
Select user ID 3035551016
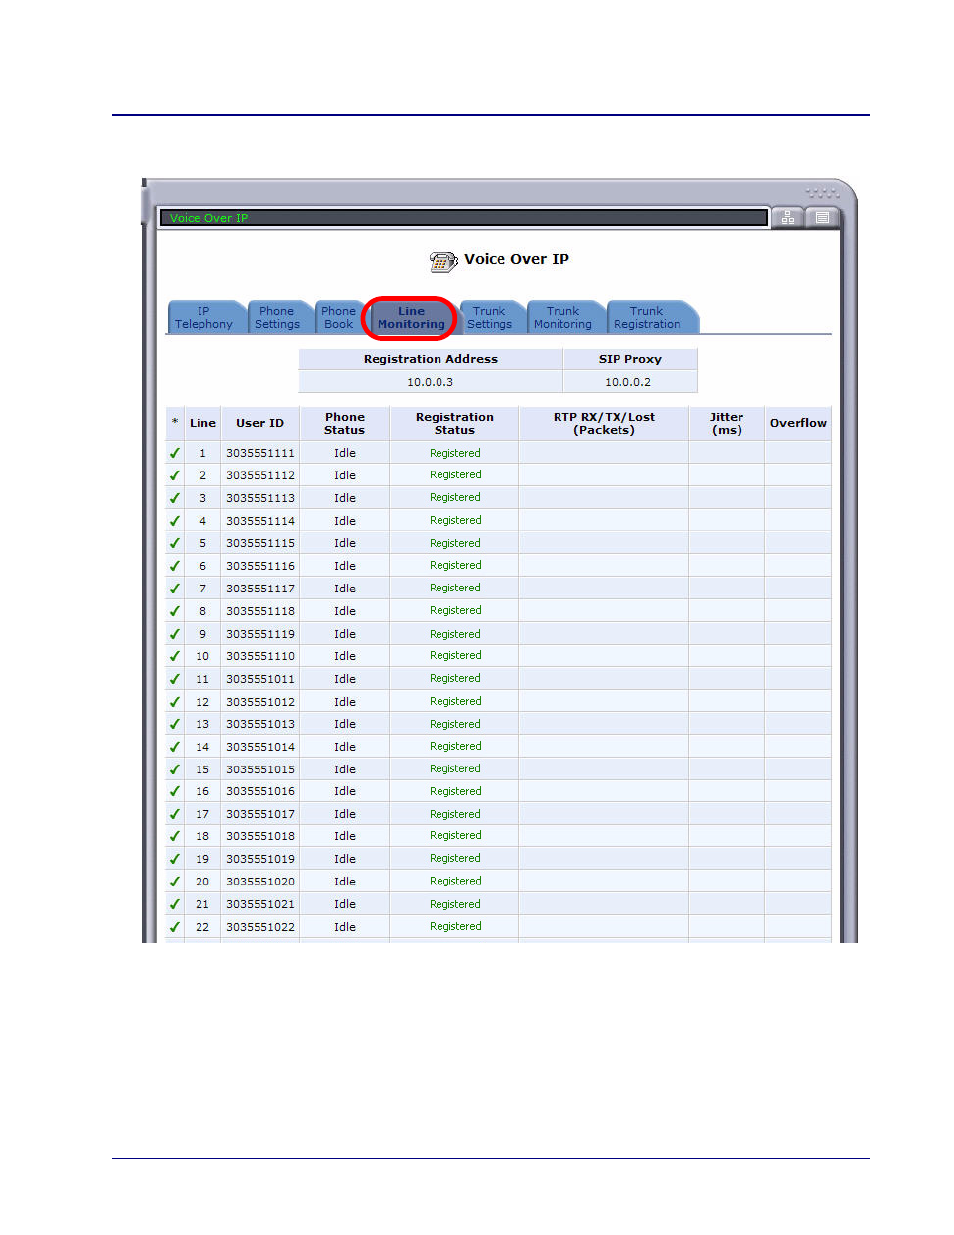(x=261, y=791)
